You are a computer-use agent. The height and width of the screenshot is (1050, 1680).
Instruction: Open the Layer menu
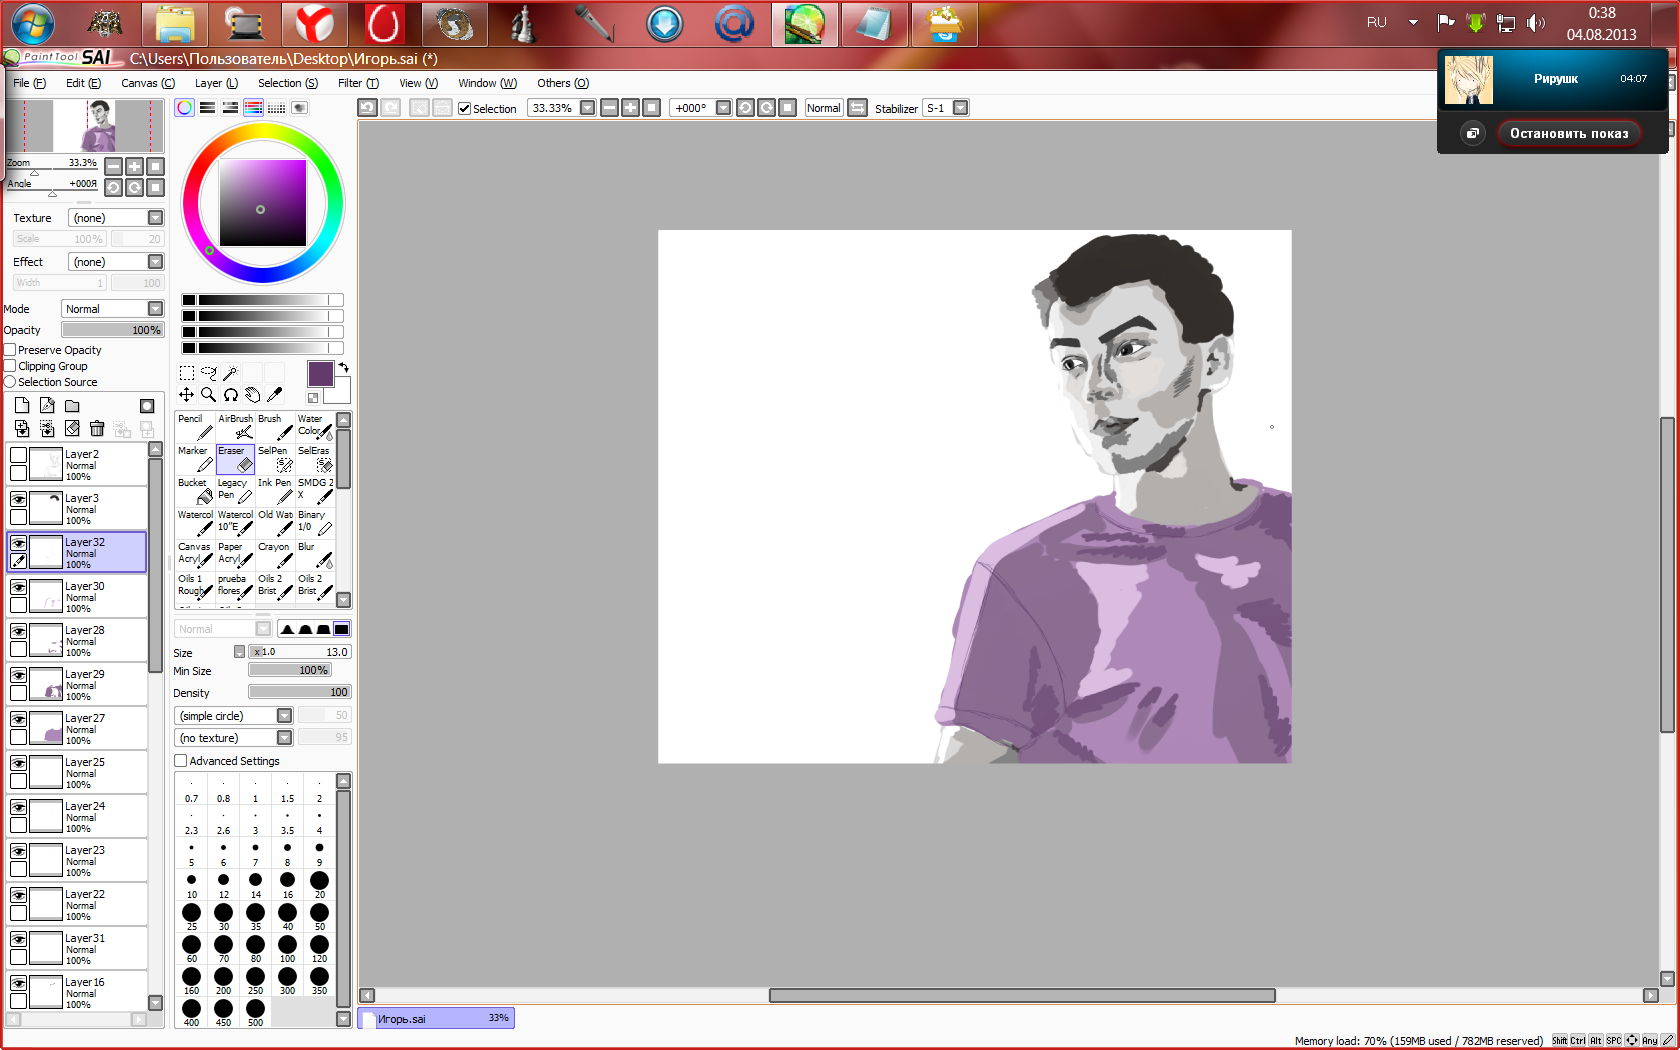pos(216,83)
